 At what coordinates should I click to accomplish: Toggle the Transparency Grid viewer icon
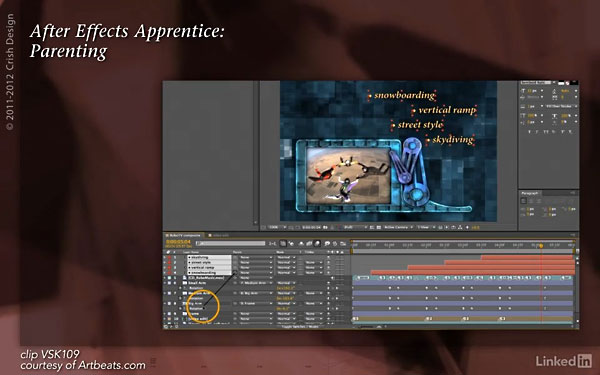tap(379, 227)
